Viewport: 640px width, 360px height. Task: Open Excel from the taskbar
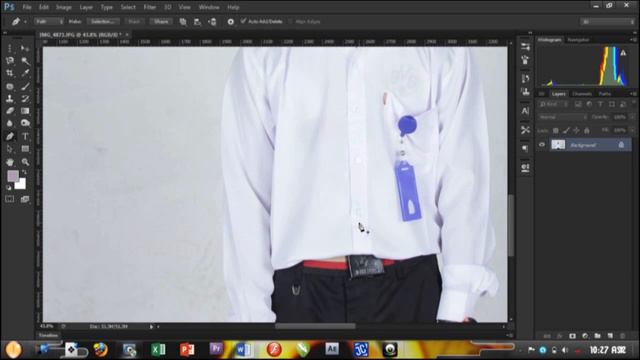(158, 350)
